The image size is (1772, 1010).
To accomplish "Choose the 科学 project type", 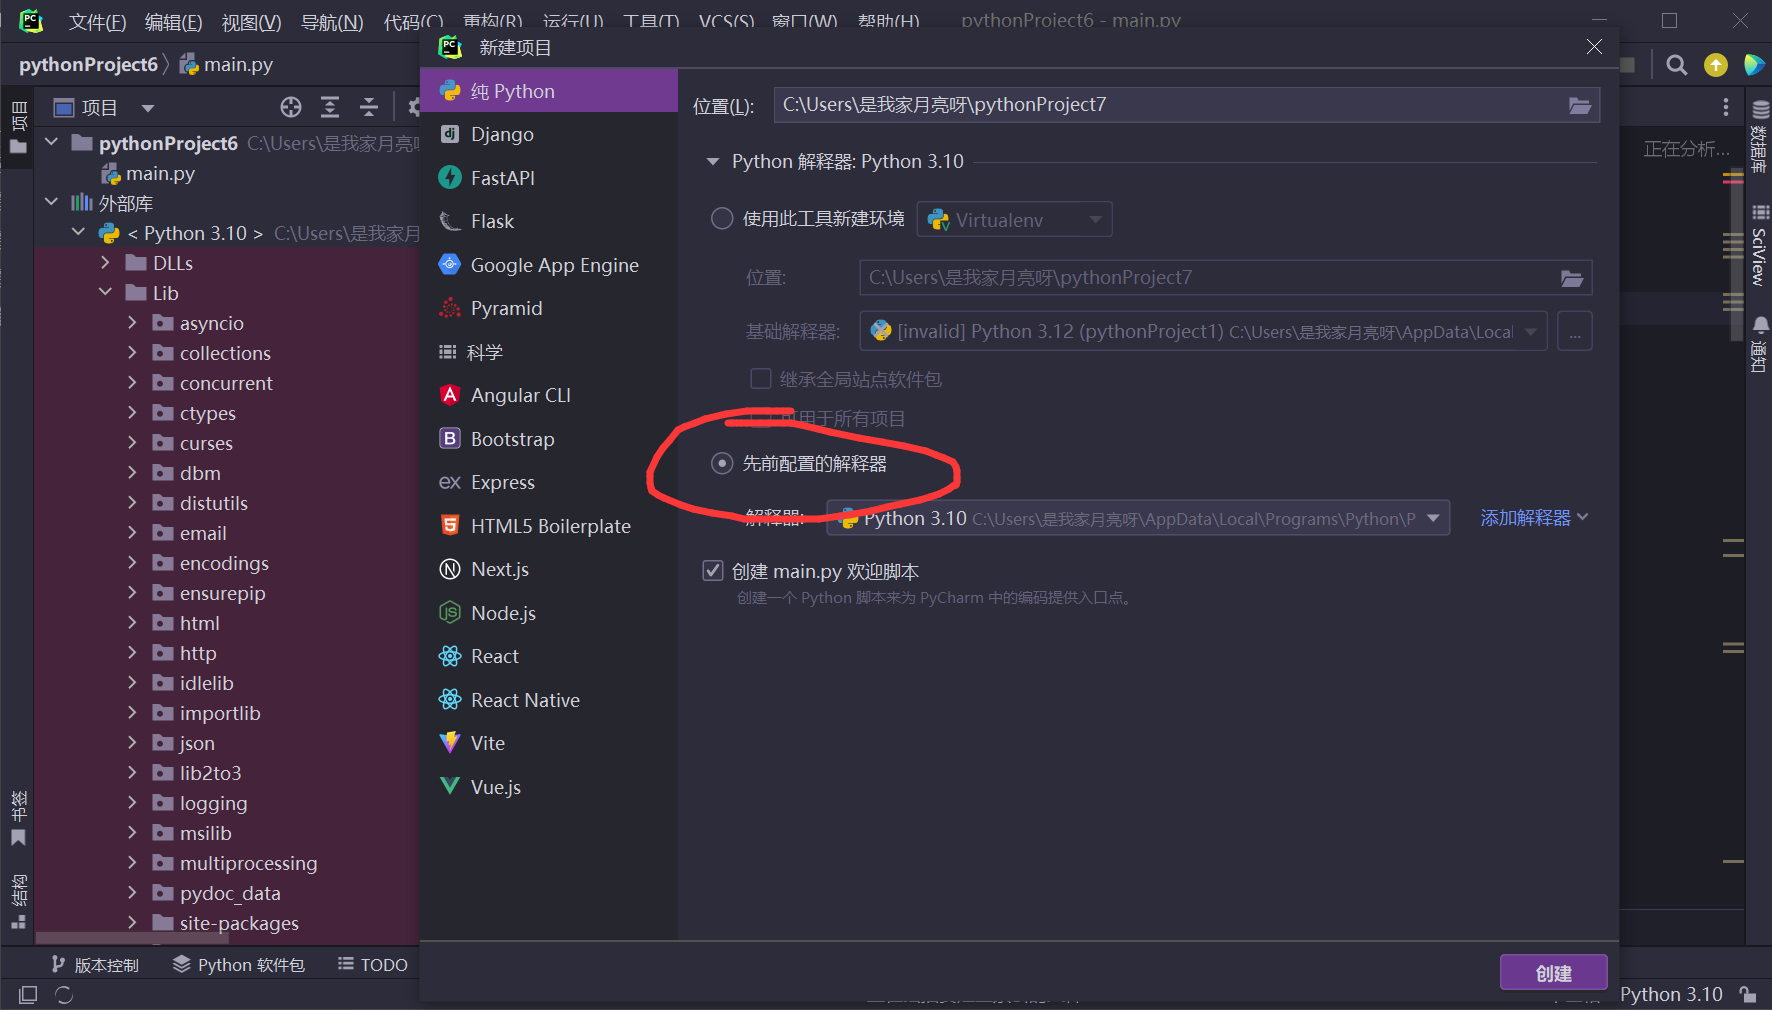I will 548,352.
